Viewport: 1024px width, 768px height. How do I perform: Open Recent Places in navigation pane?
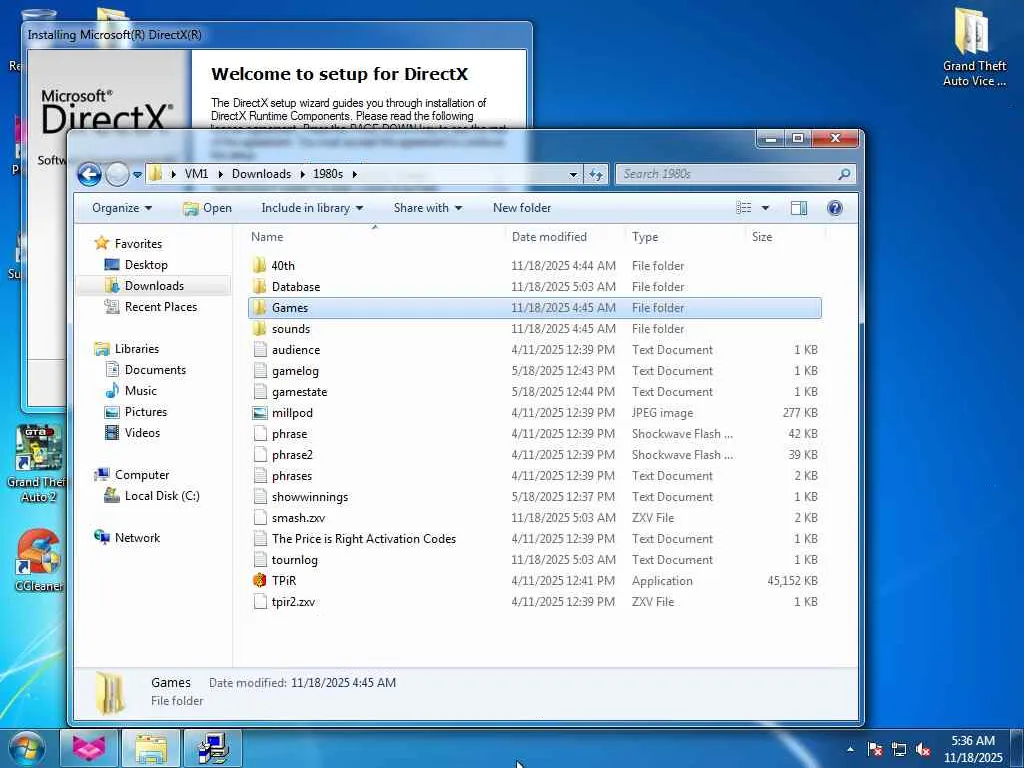tap(161, 306)
